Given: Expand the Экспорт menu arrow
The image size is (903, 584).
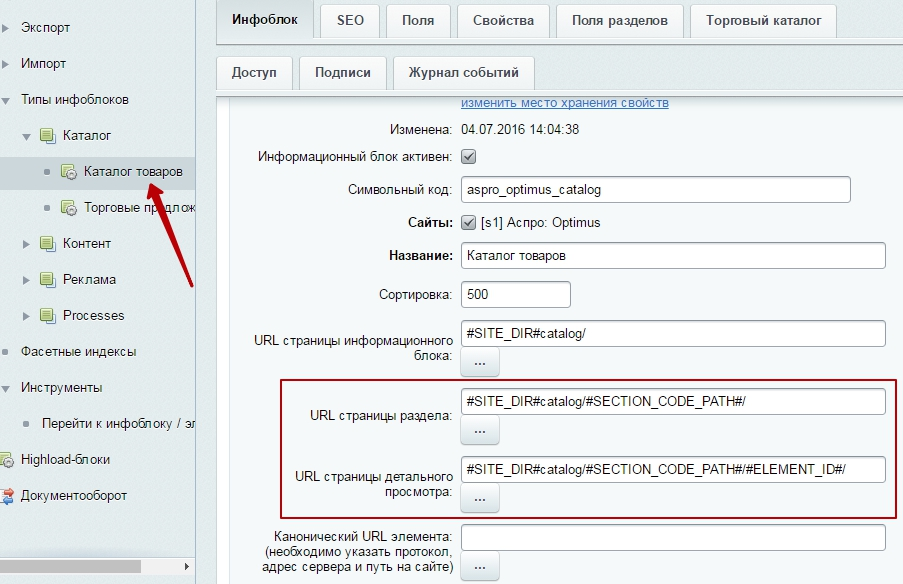Looking at the screenshot, I should (8, 28).
